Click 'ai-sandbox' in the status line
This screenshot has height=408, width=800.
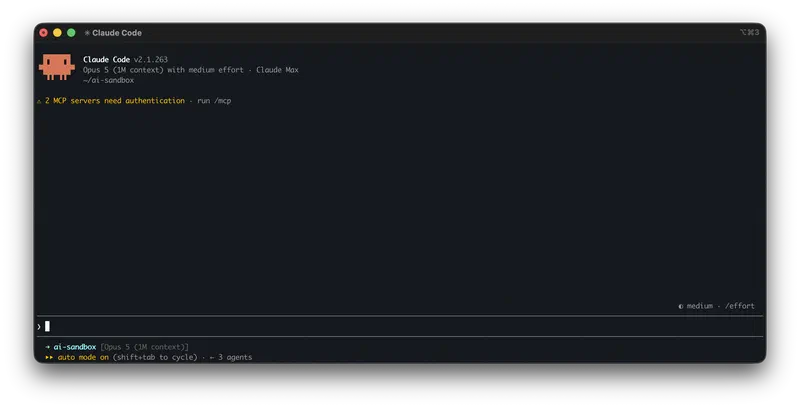75,347
